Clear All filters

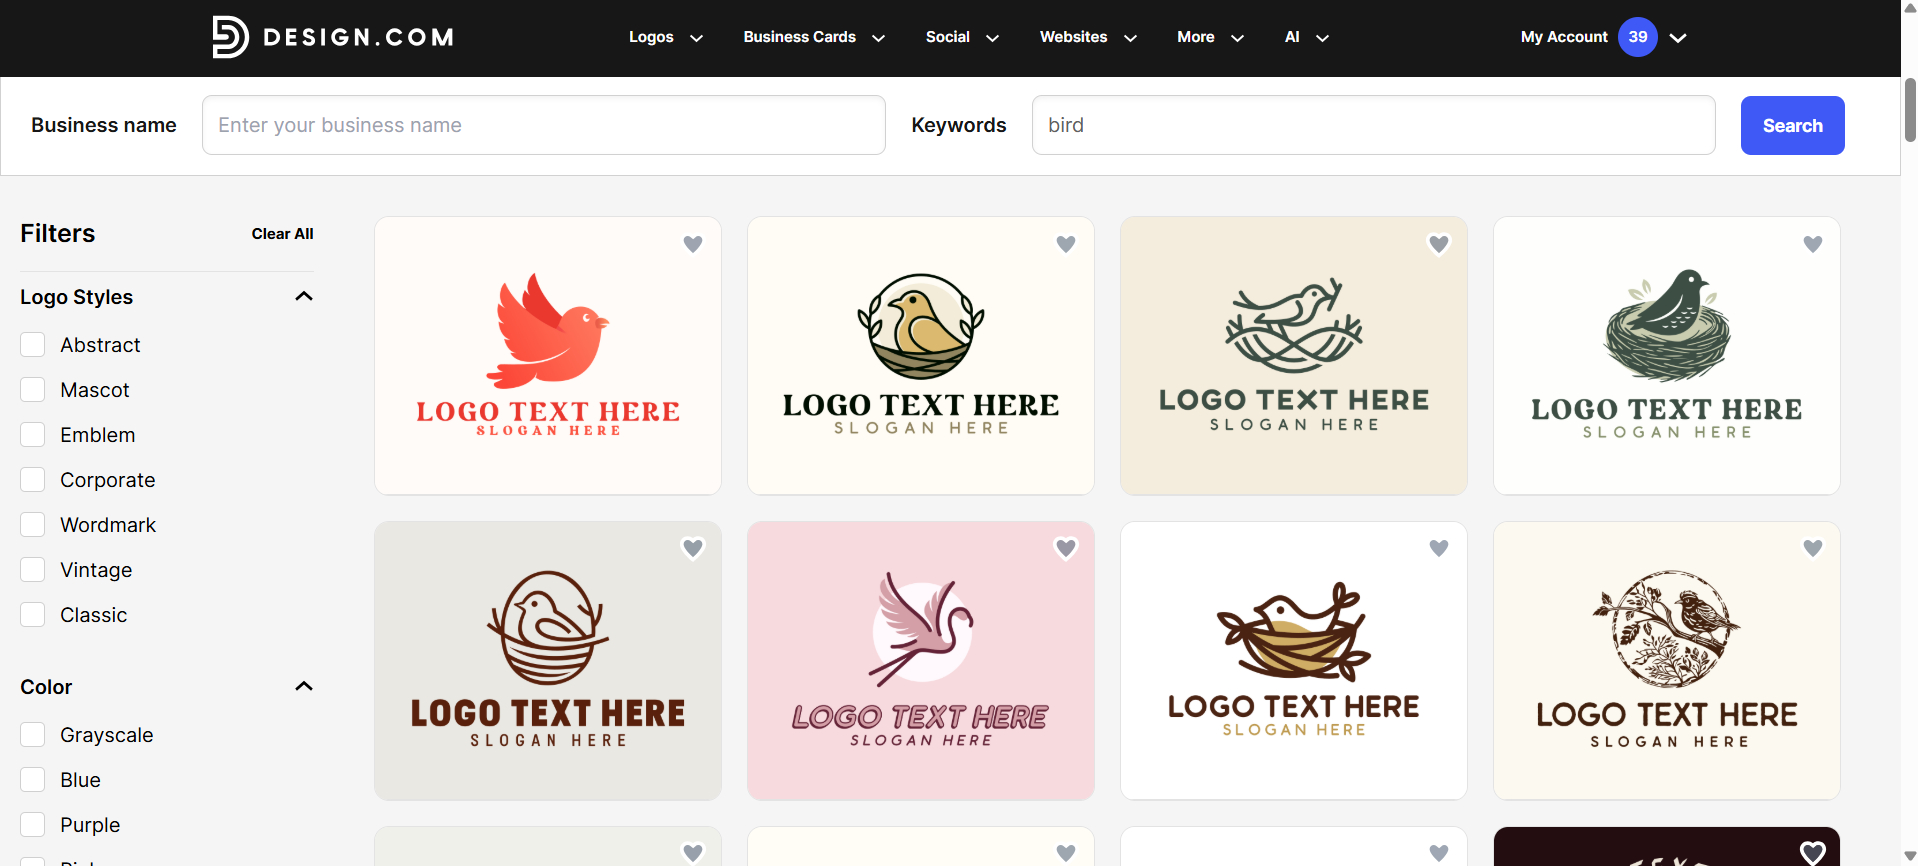click(283, 234)
